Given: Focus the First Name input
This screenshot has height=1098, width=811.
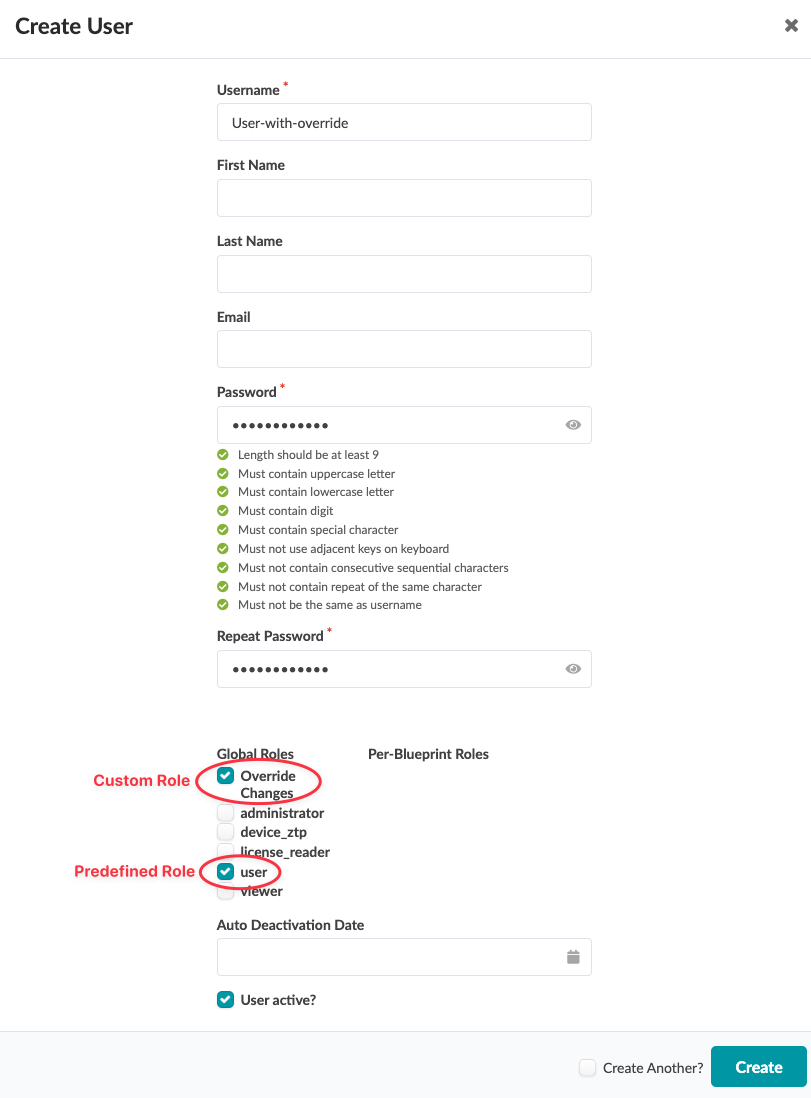Looking at the screenshot, I should 404,198.
